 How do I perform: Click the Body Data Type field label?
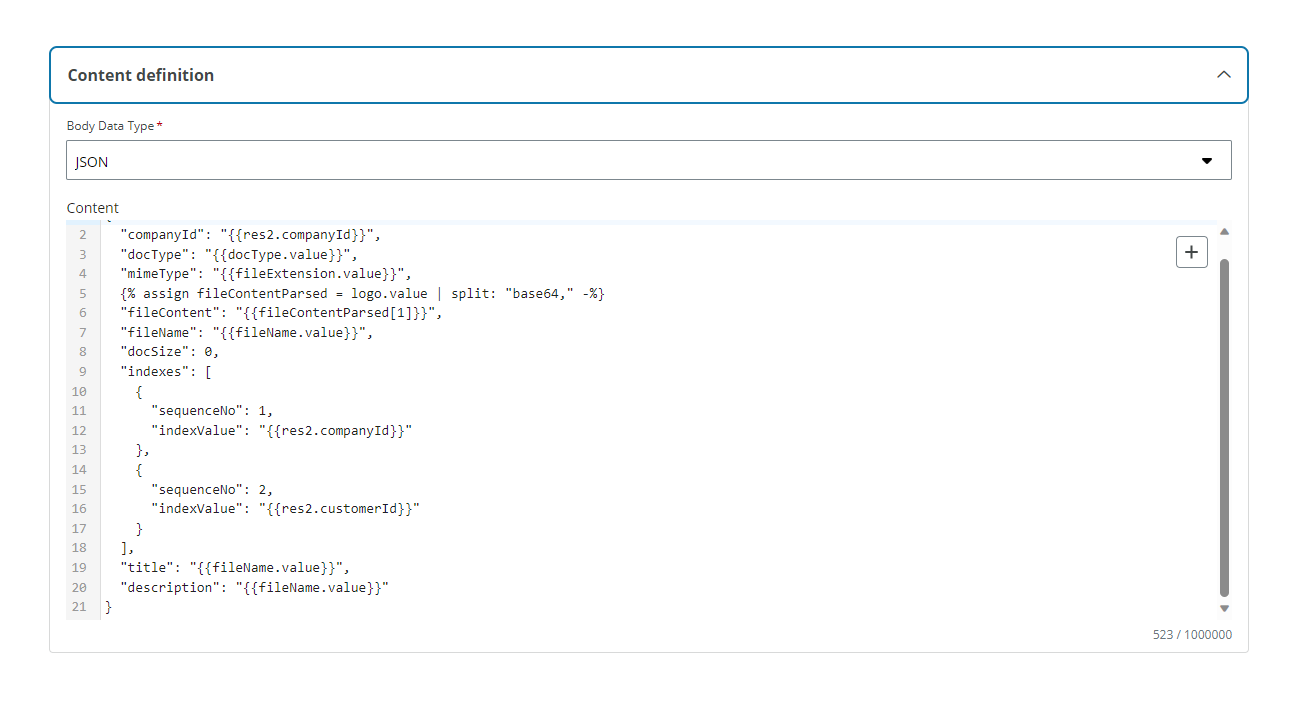click(110, 126)
